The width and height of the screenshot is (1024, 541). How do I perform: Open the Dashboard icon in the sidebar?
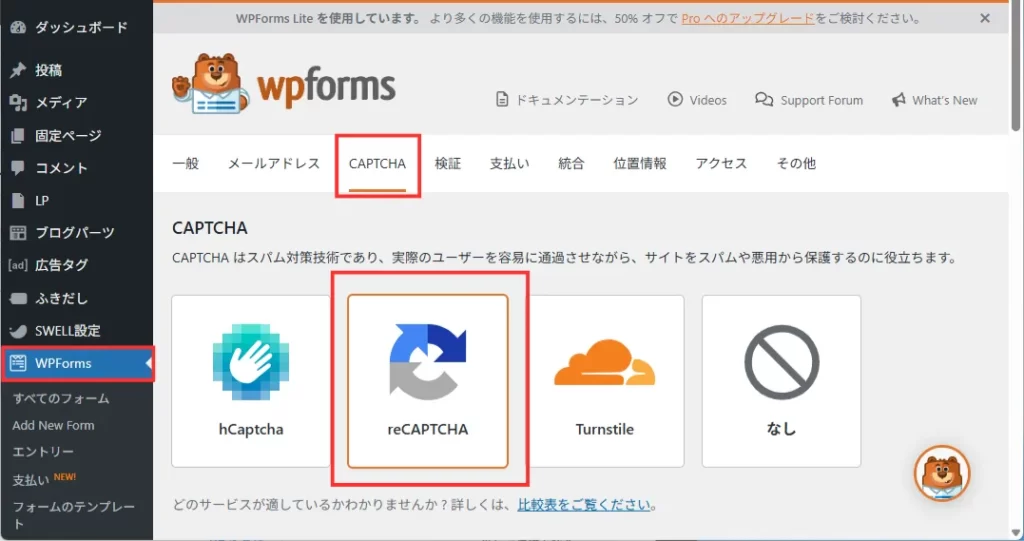tap(18, 27)
